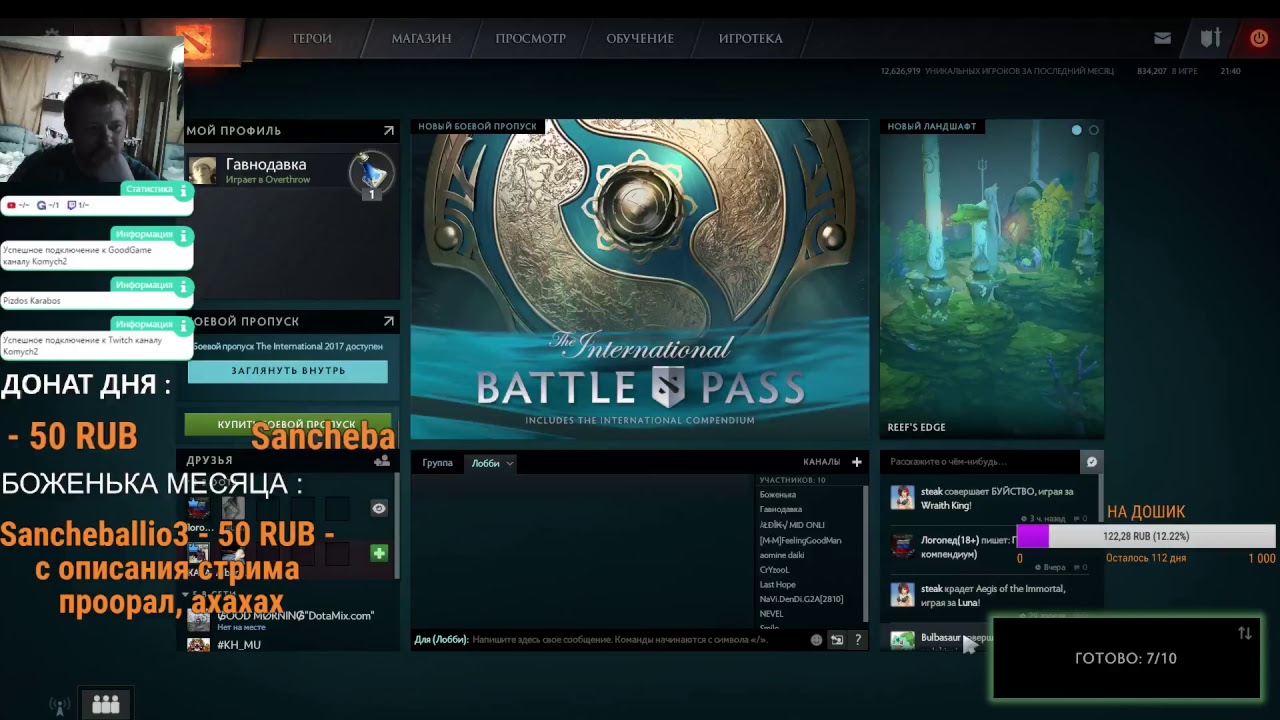Open the ОБУЧЕНИЕ menu
Screen dimensions: 1280x720
coord(640,38)
